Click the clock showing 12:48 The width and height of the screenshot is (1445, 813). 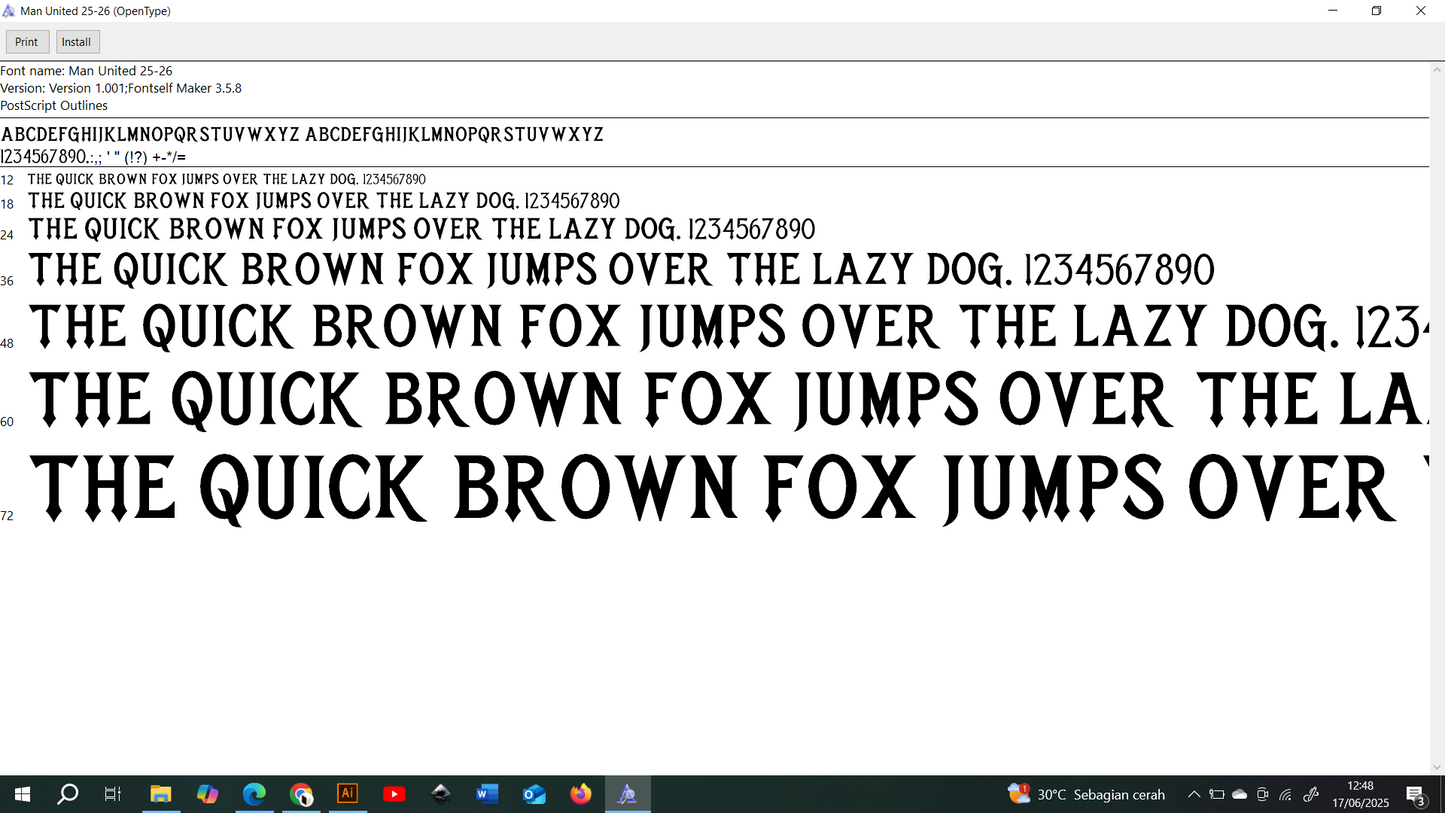[x=1360, y=794]
